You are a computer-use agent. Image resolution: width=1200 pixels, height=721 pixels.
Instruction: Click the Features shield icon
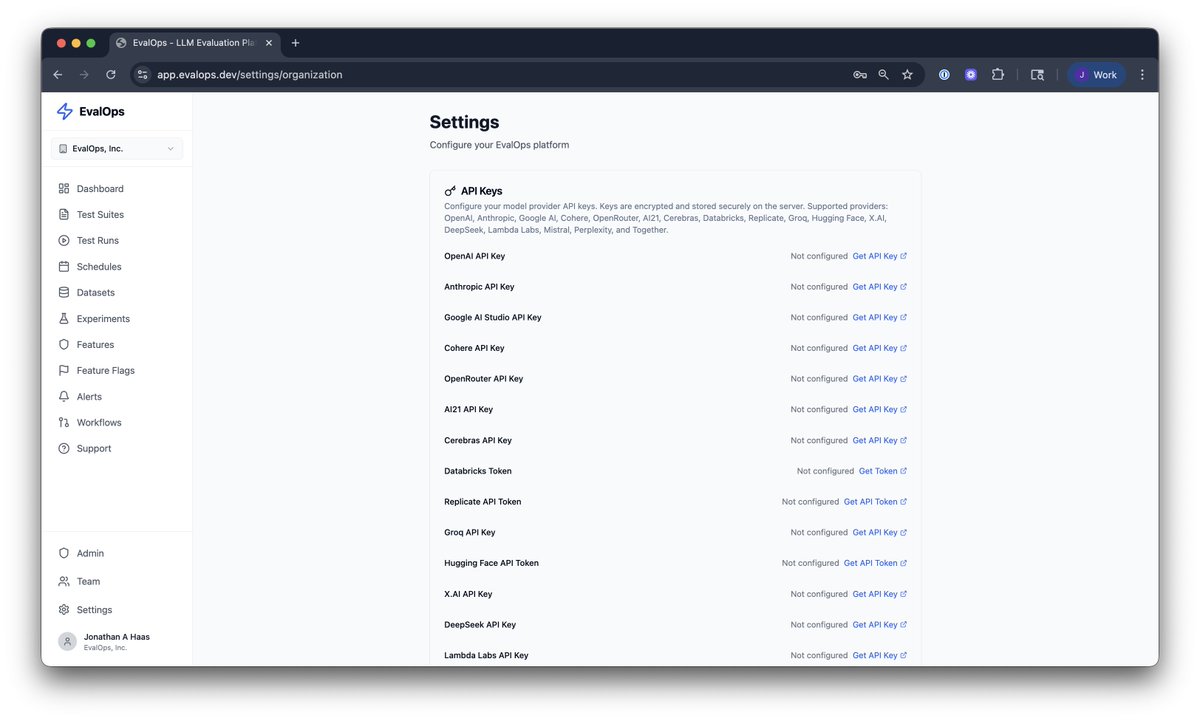coord(64,345)
